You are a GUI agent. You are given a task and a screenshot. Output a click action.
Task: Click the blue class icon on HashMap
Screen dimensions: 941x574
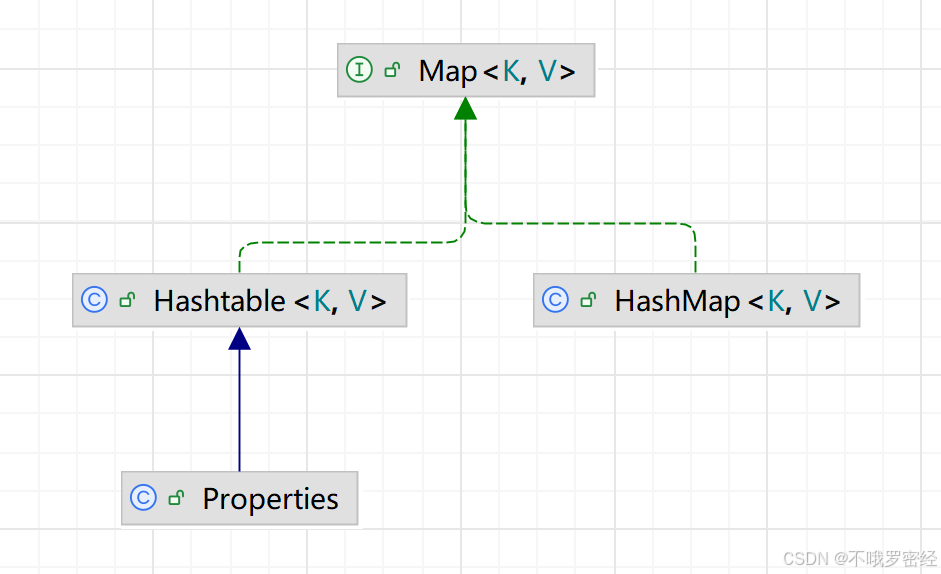click(555, 300)
